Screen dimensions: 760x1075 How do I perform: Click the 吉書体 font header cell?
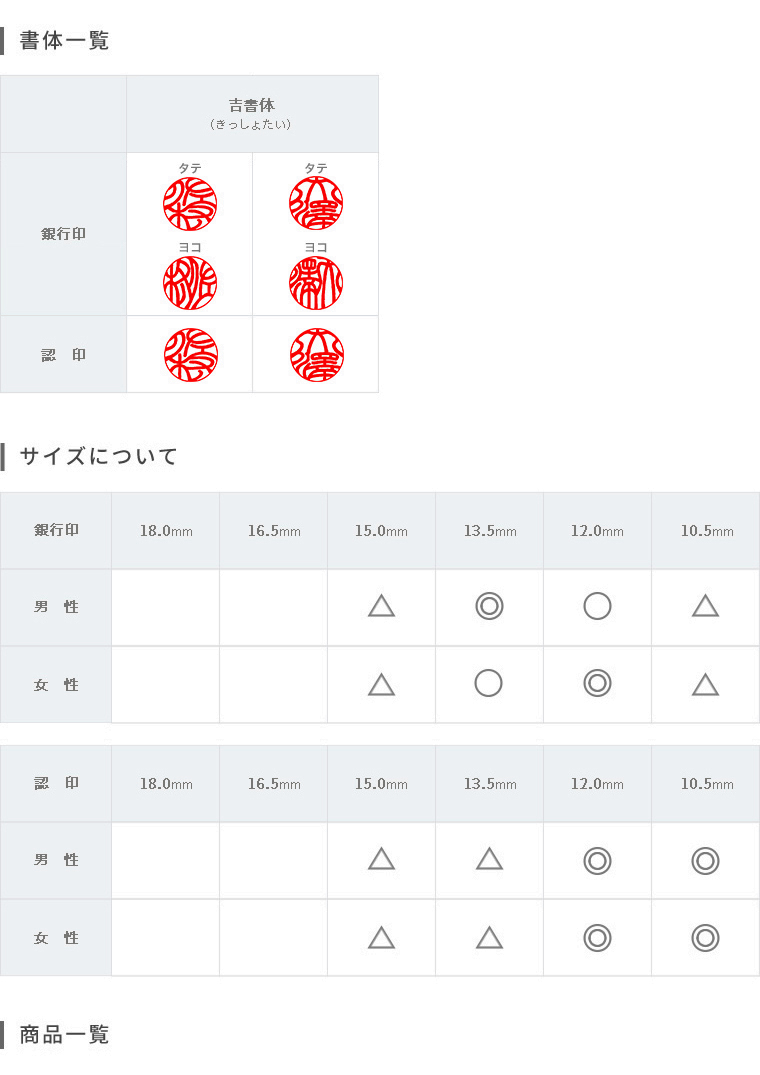click(252, 114)
